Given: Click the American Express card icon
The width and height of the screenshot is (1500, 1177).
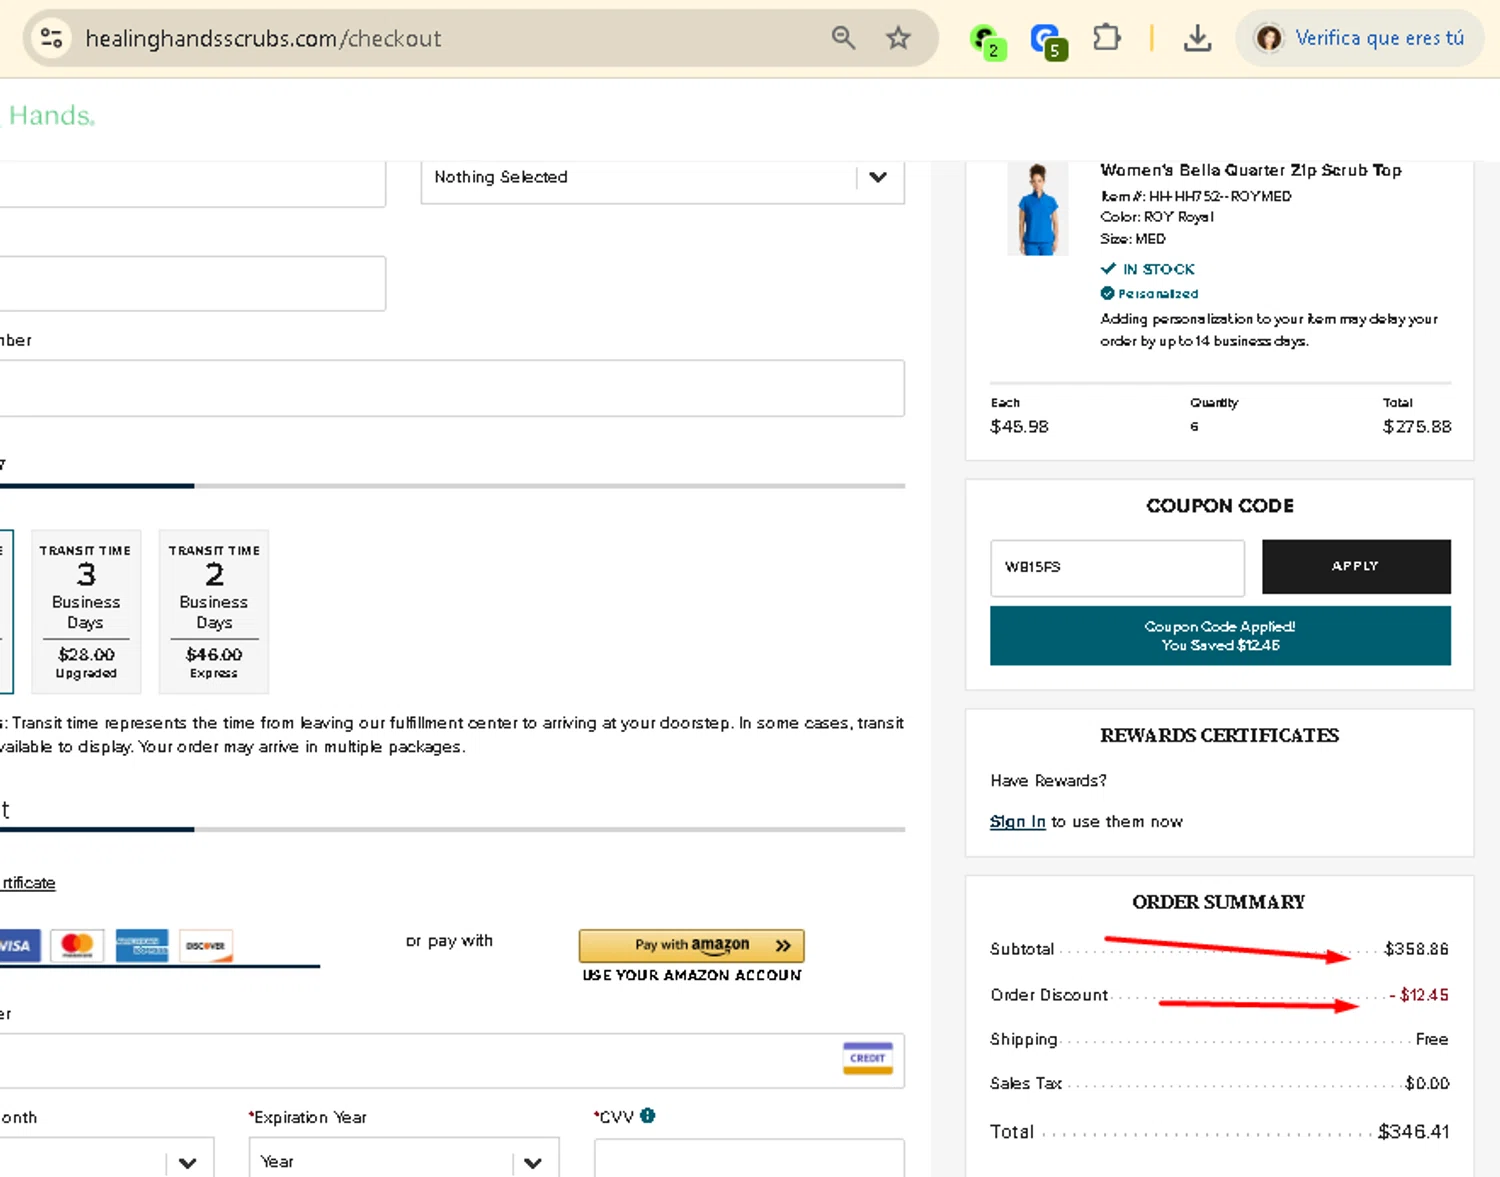Looking at the screenshot, I should (142, 945).
